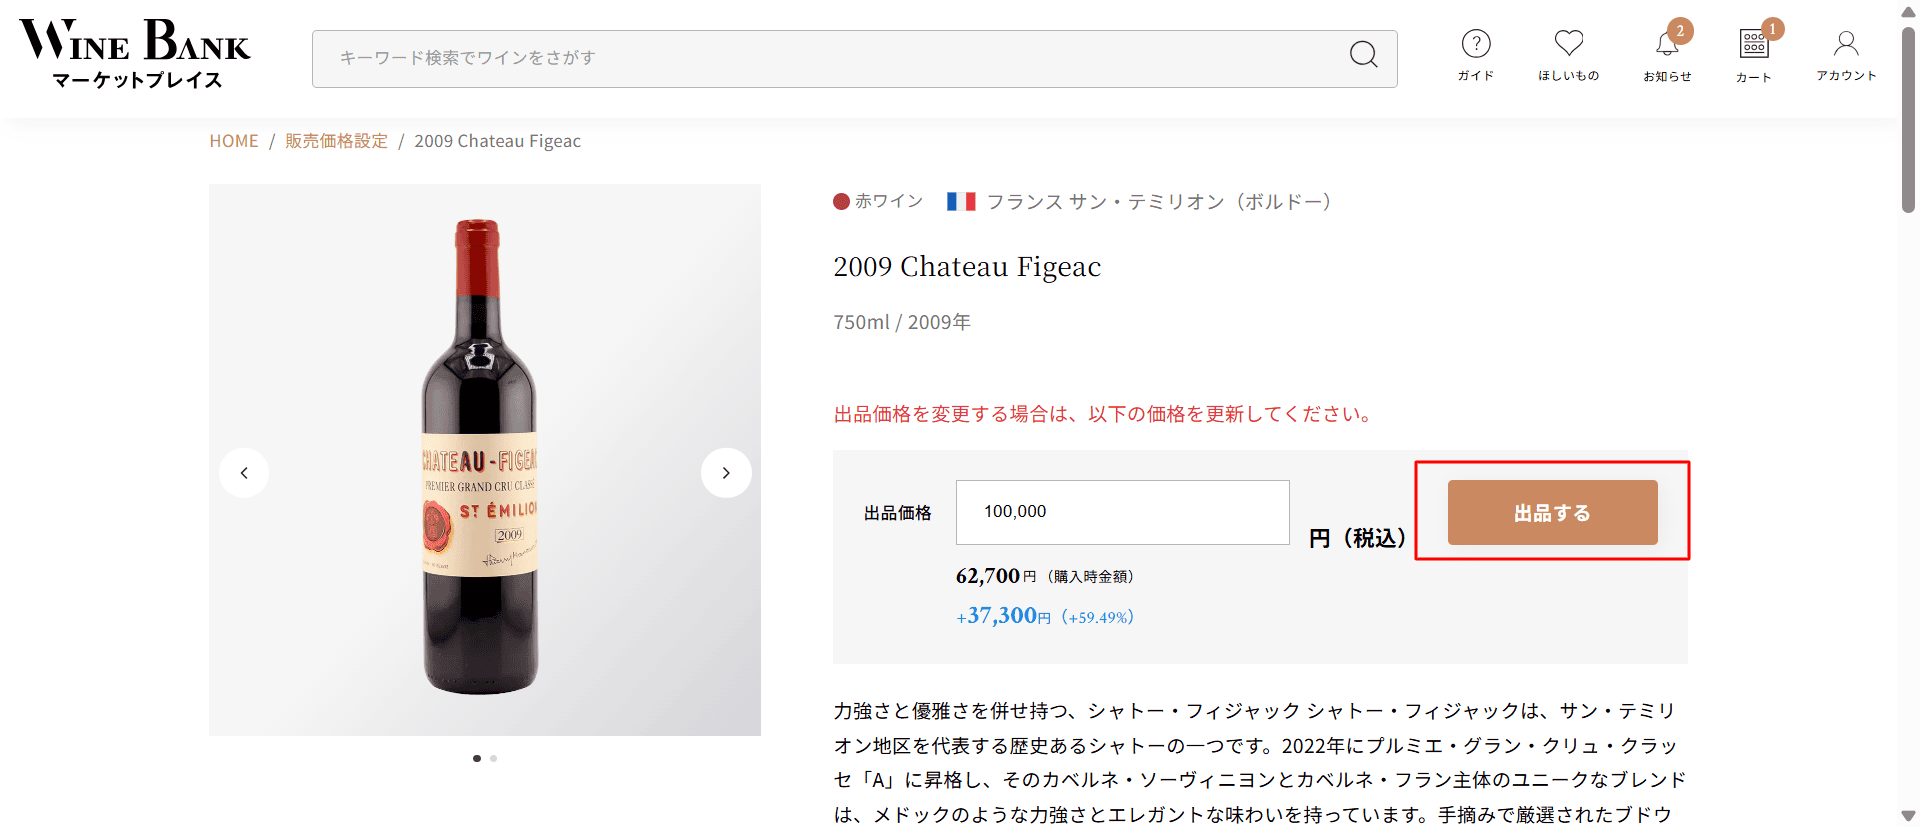Click the vertical page scrollbar thumb
The height and width of the screenshot is (827, 1920).
coord(1908,118)
